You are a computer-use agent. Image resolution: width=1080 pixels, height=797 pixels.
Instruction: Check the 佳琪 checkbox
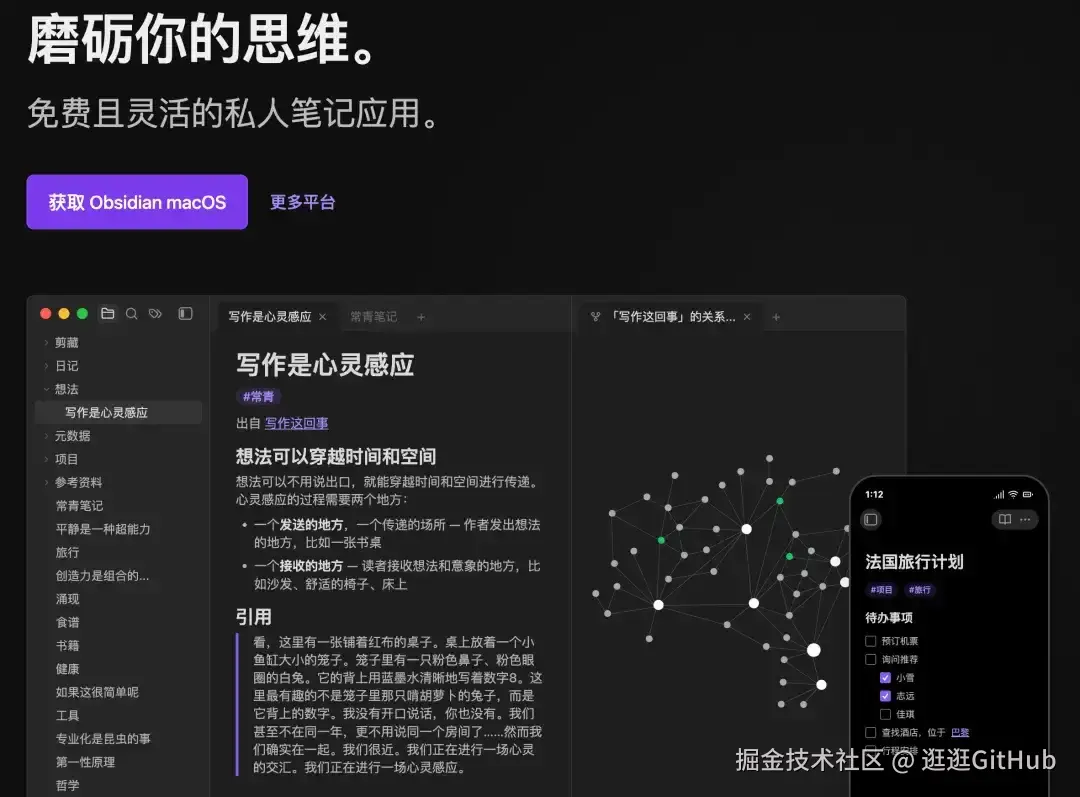[886, 714]
